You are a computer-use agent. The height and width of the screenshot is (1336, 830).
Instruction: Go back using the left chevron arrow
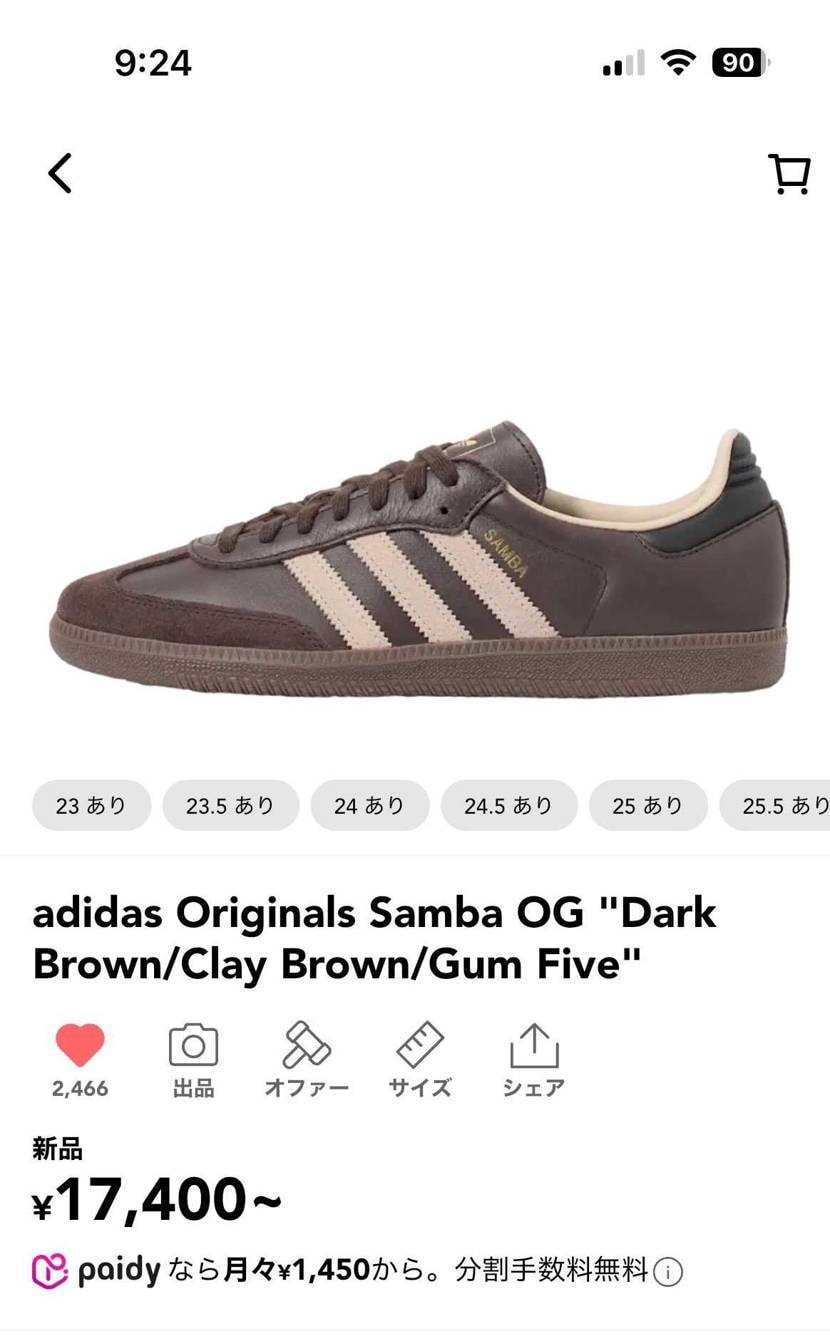tap(60, 173)
